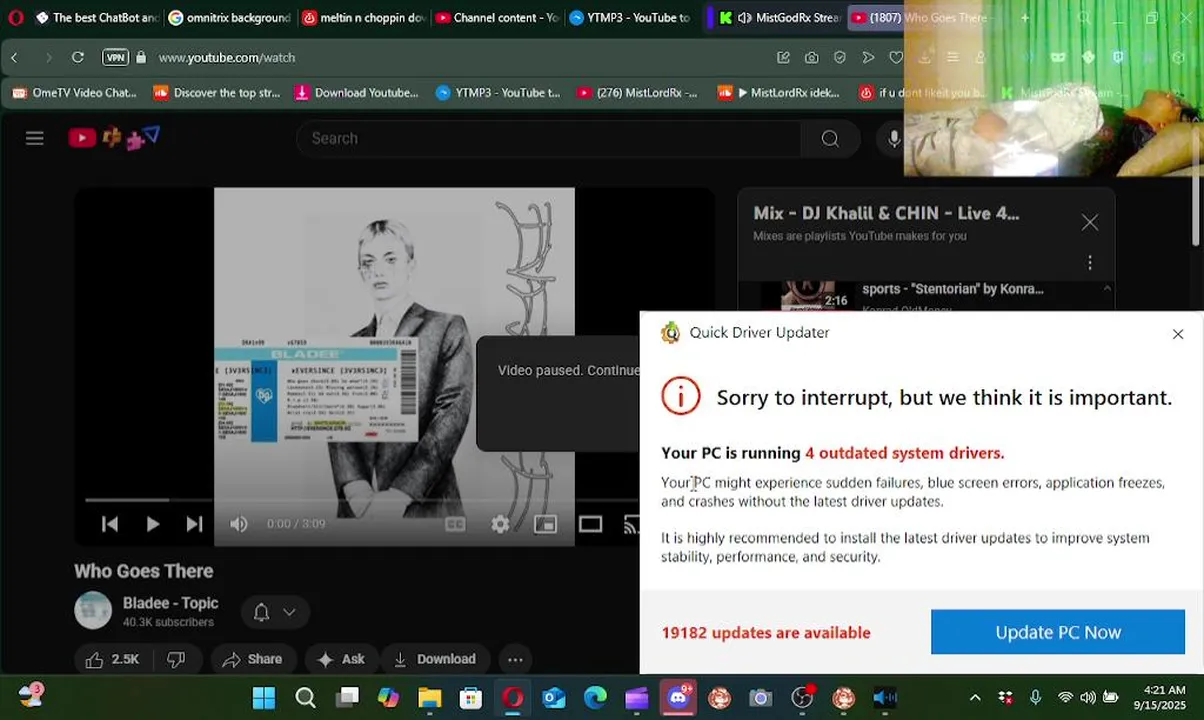Mute the video with speaker icon
This screenshot has height=720, width=1204.
tap(238, 524)
